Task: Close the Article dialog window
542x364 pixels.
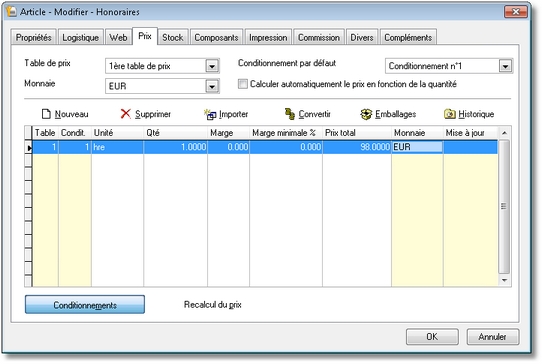Action: 516,12
